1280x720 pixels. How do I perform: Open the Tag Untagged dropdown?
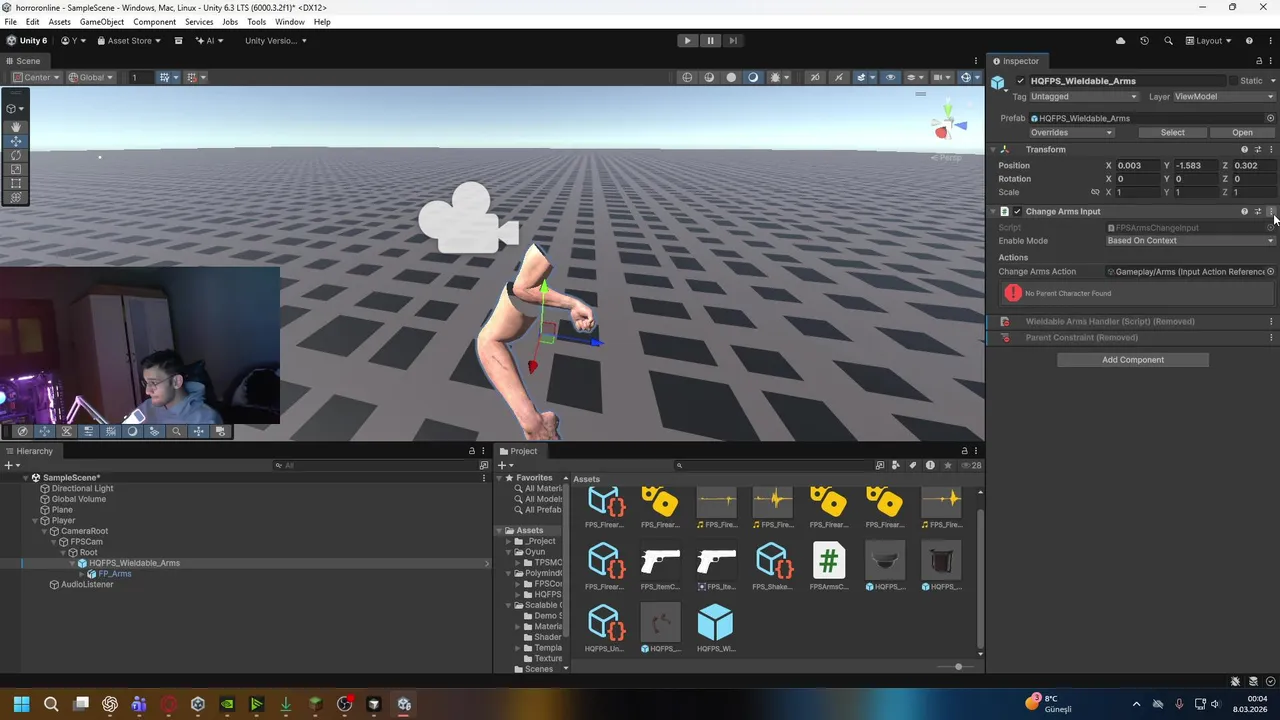pos(1084,97)
